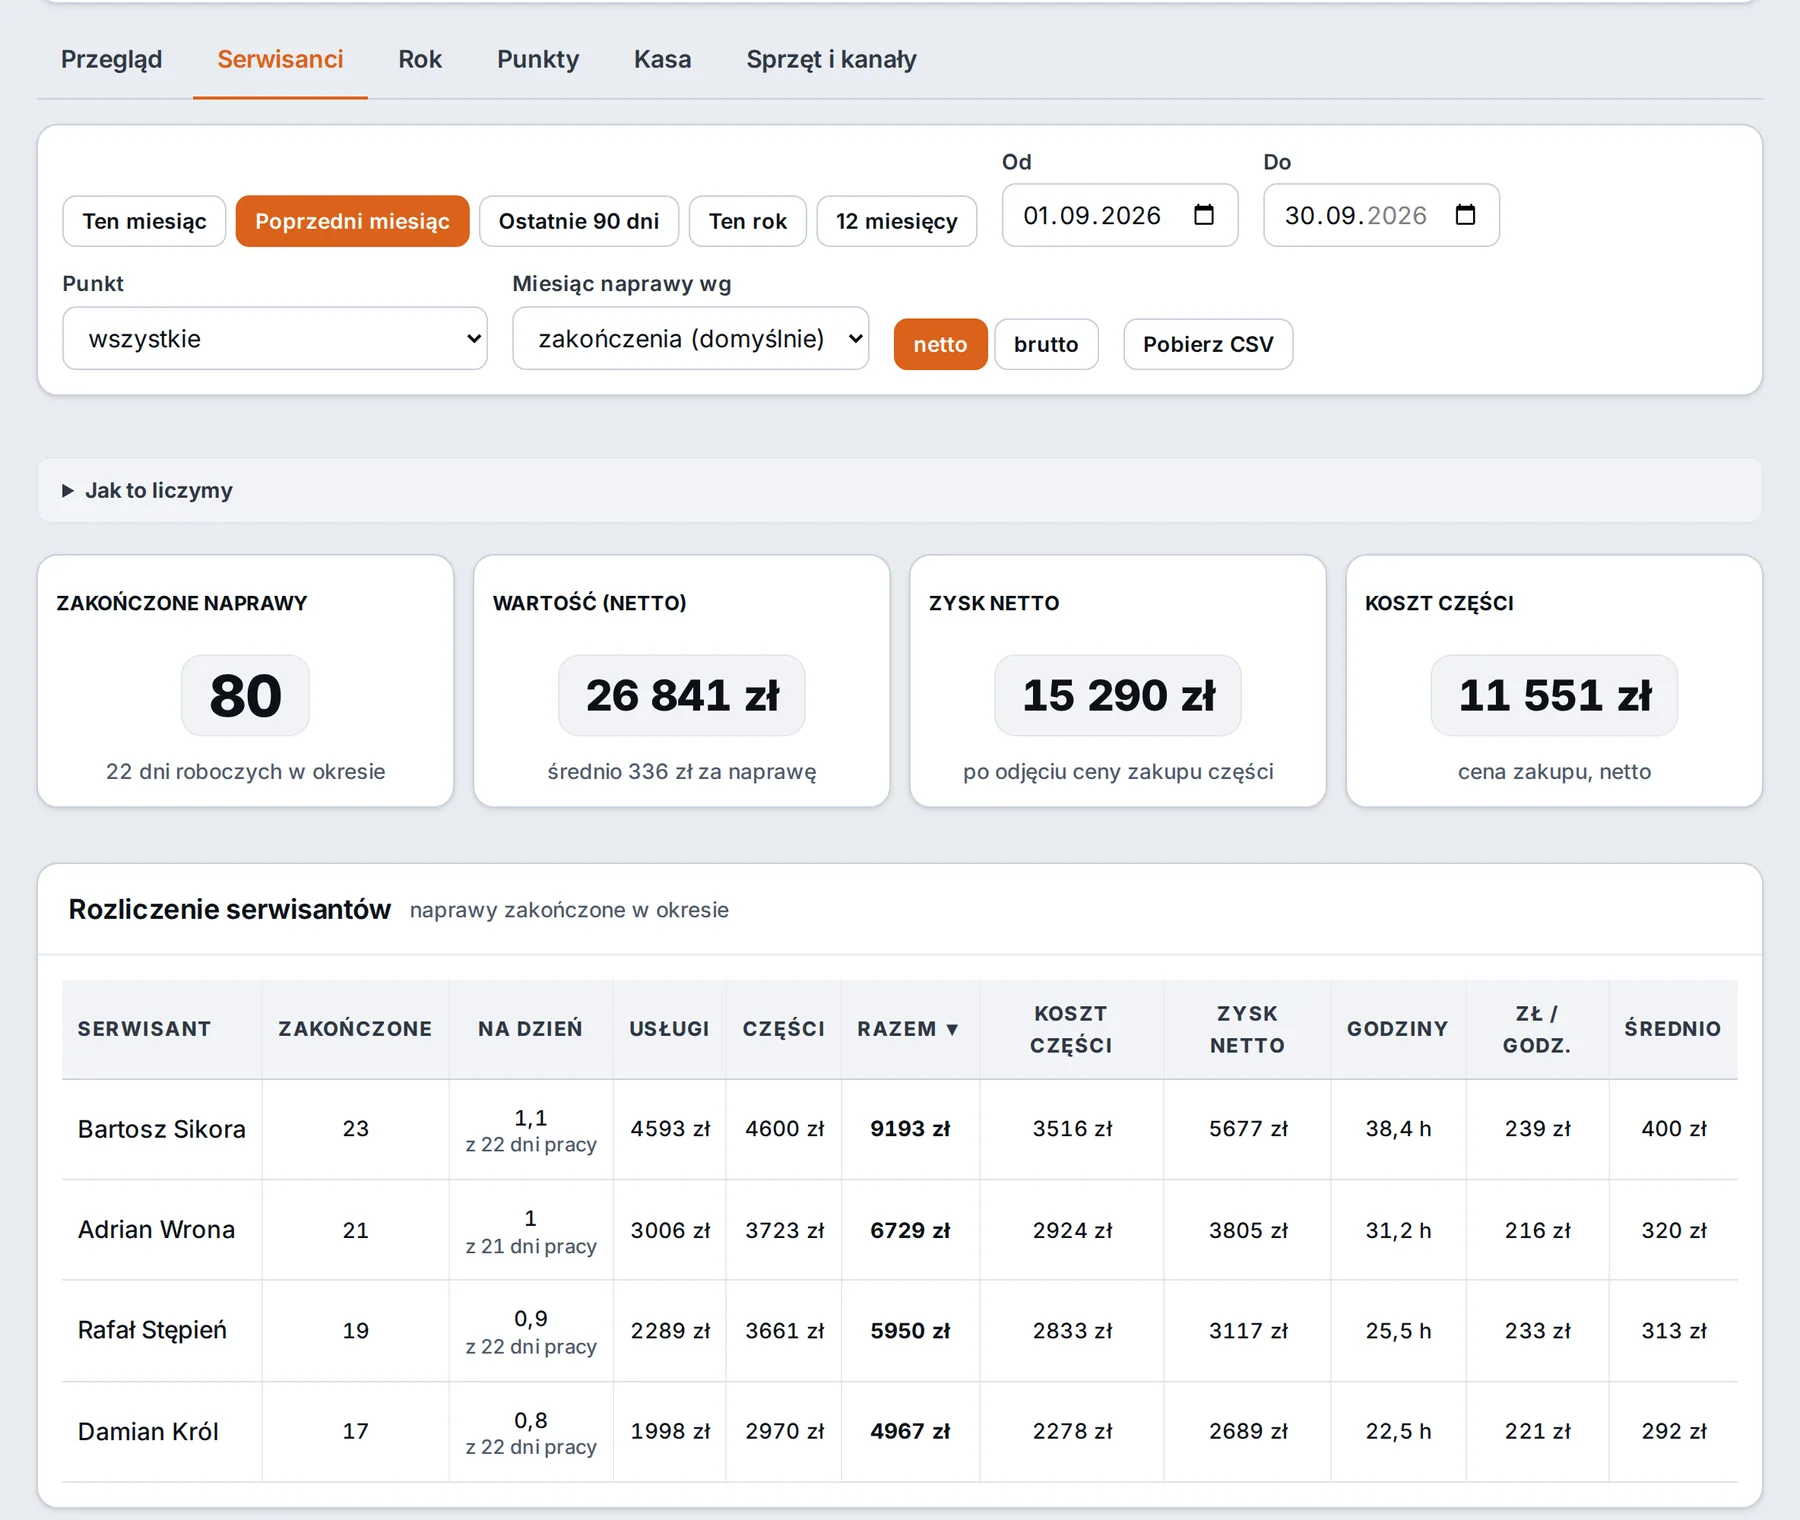Click the 15 290 zł profit value
1800x1520 pixels.
tap(1118, 695)
